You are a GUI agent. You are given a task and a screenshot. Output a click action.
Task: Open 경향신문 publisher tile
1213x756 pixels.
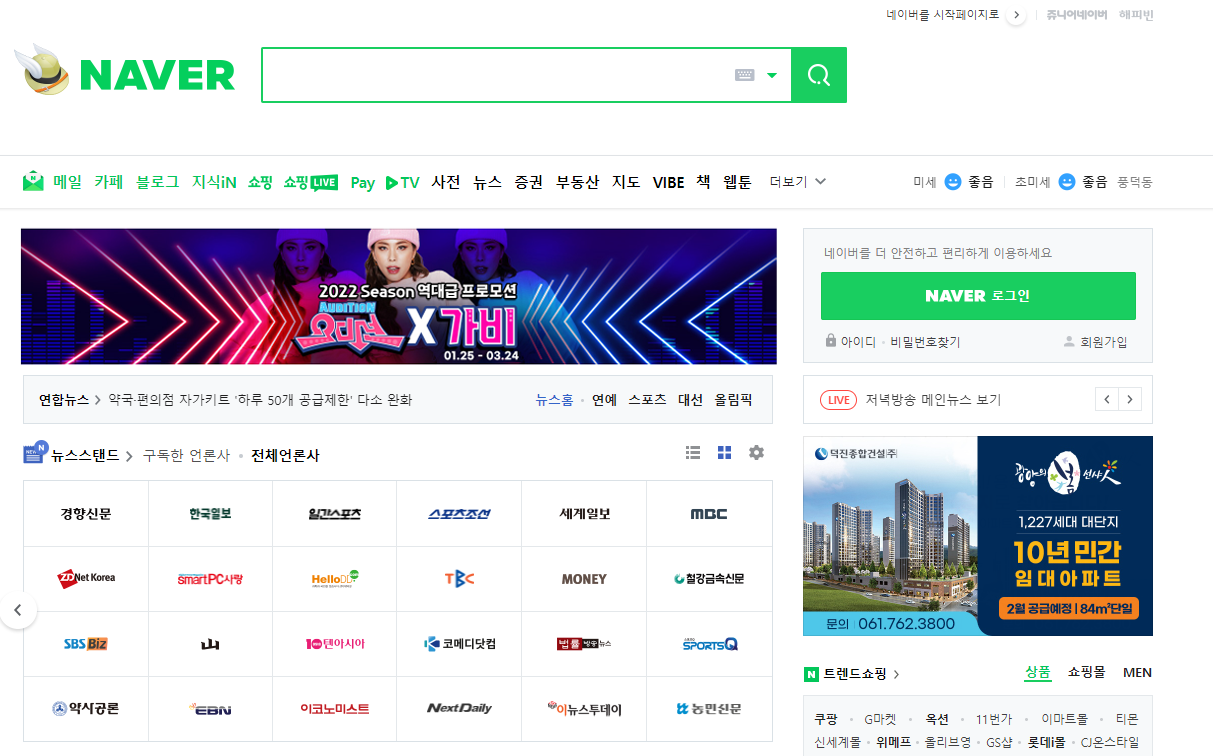[x=86, y=514]
